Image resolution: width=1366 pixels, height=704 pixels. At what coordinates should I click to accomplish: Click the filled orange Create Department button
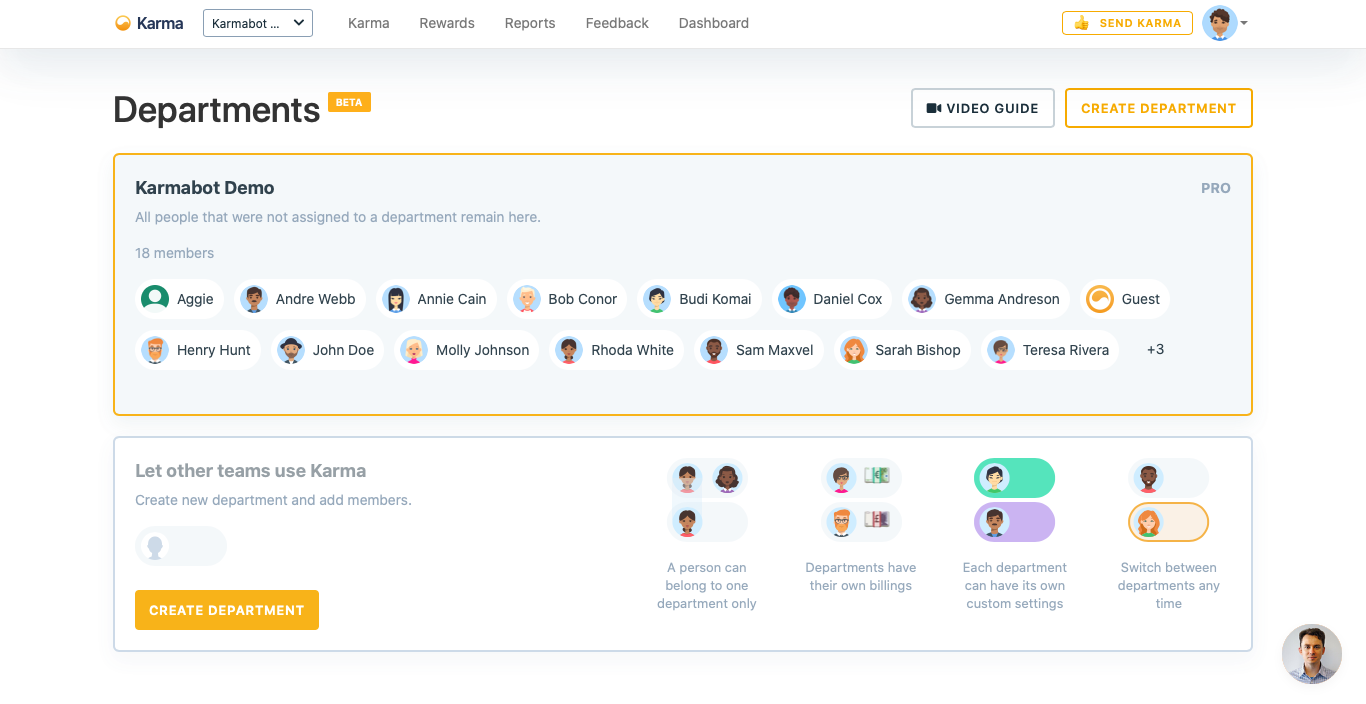pos(227,610)
